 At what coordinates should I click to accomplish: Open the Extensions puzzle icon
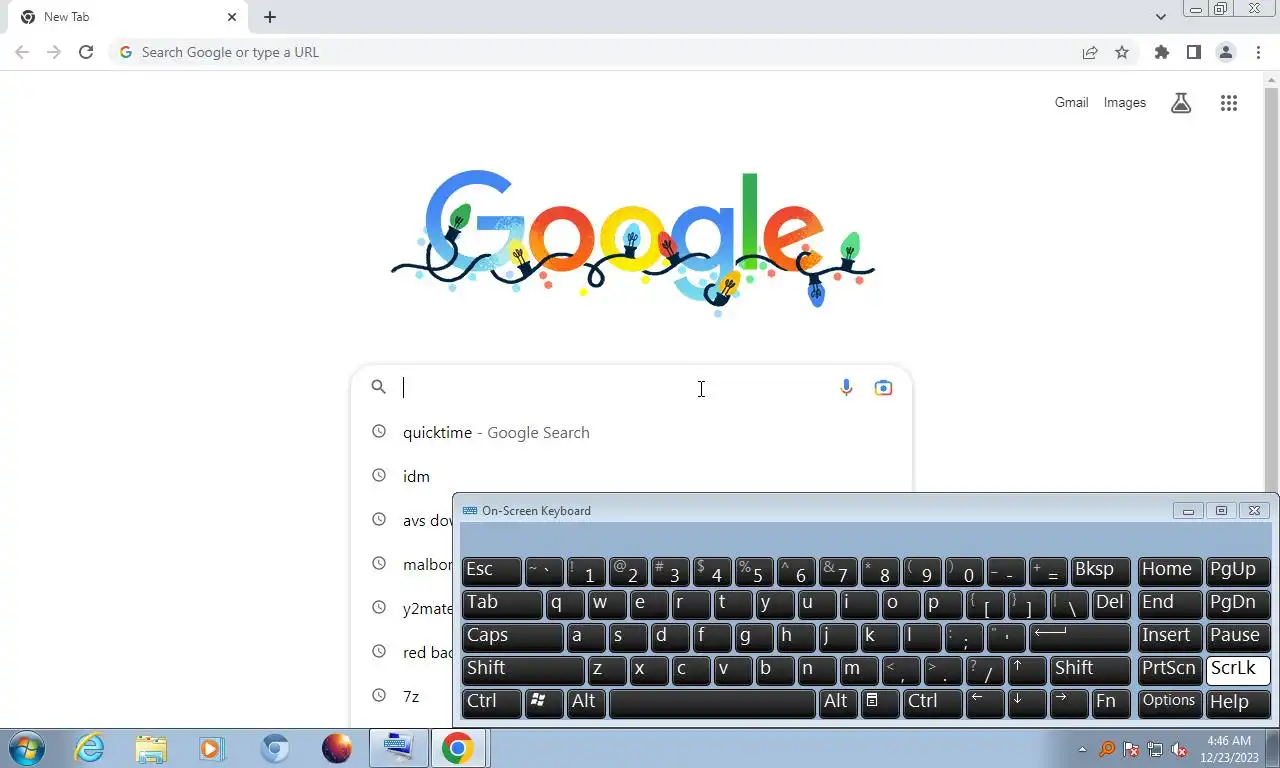1161,52
